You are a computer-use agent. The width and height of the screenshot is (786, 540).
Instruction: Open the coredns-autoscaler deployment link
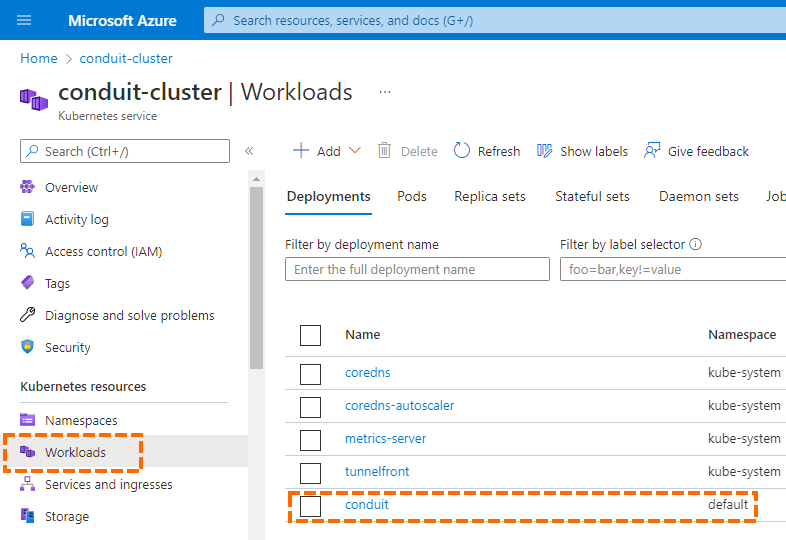click(x=400, y=406)
